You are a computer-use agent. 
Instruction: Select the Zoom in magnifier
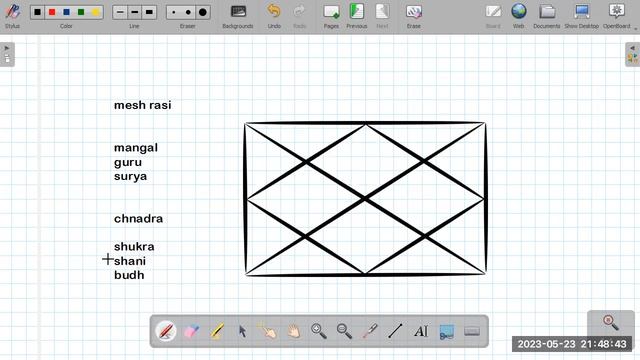[x=318, y=331]
